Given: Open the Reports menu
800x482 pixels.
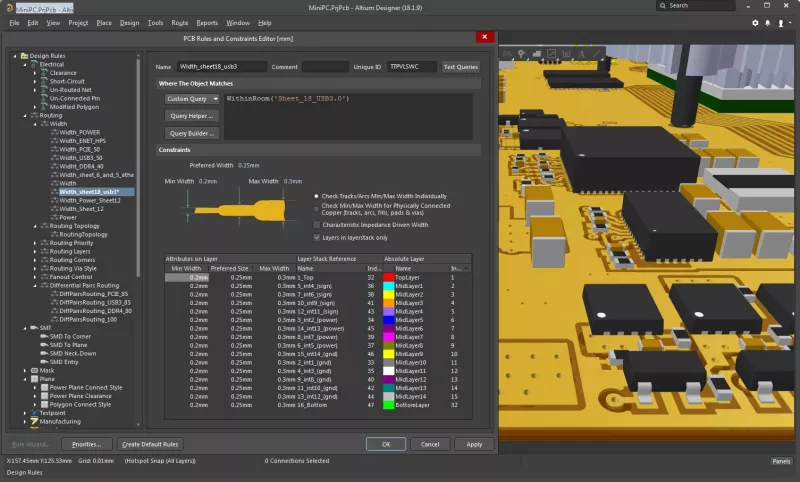Looking at the screenshot, I should coord(207,23).
